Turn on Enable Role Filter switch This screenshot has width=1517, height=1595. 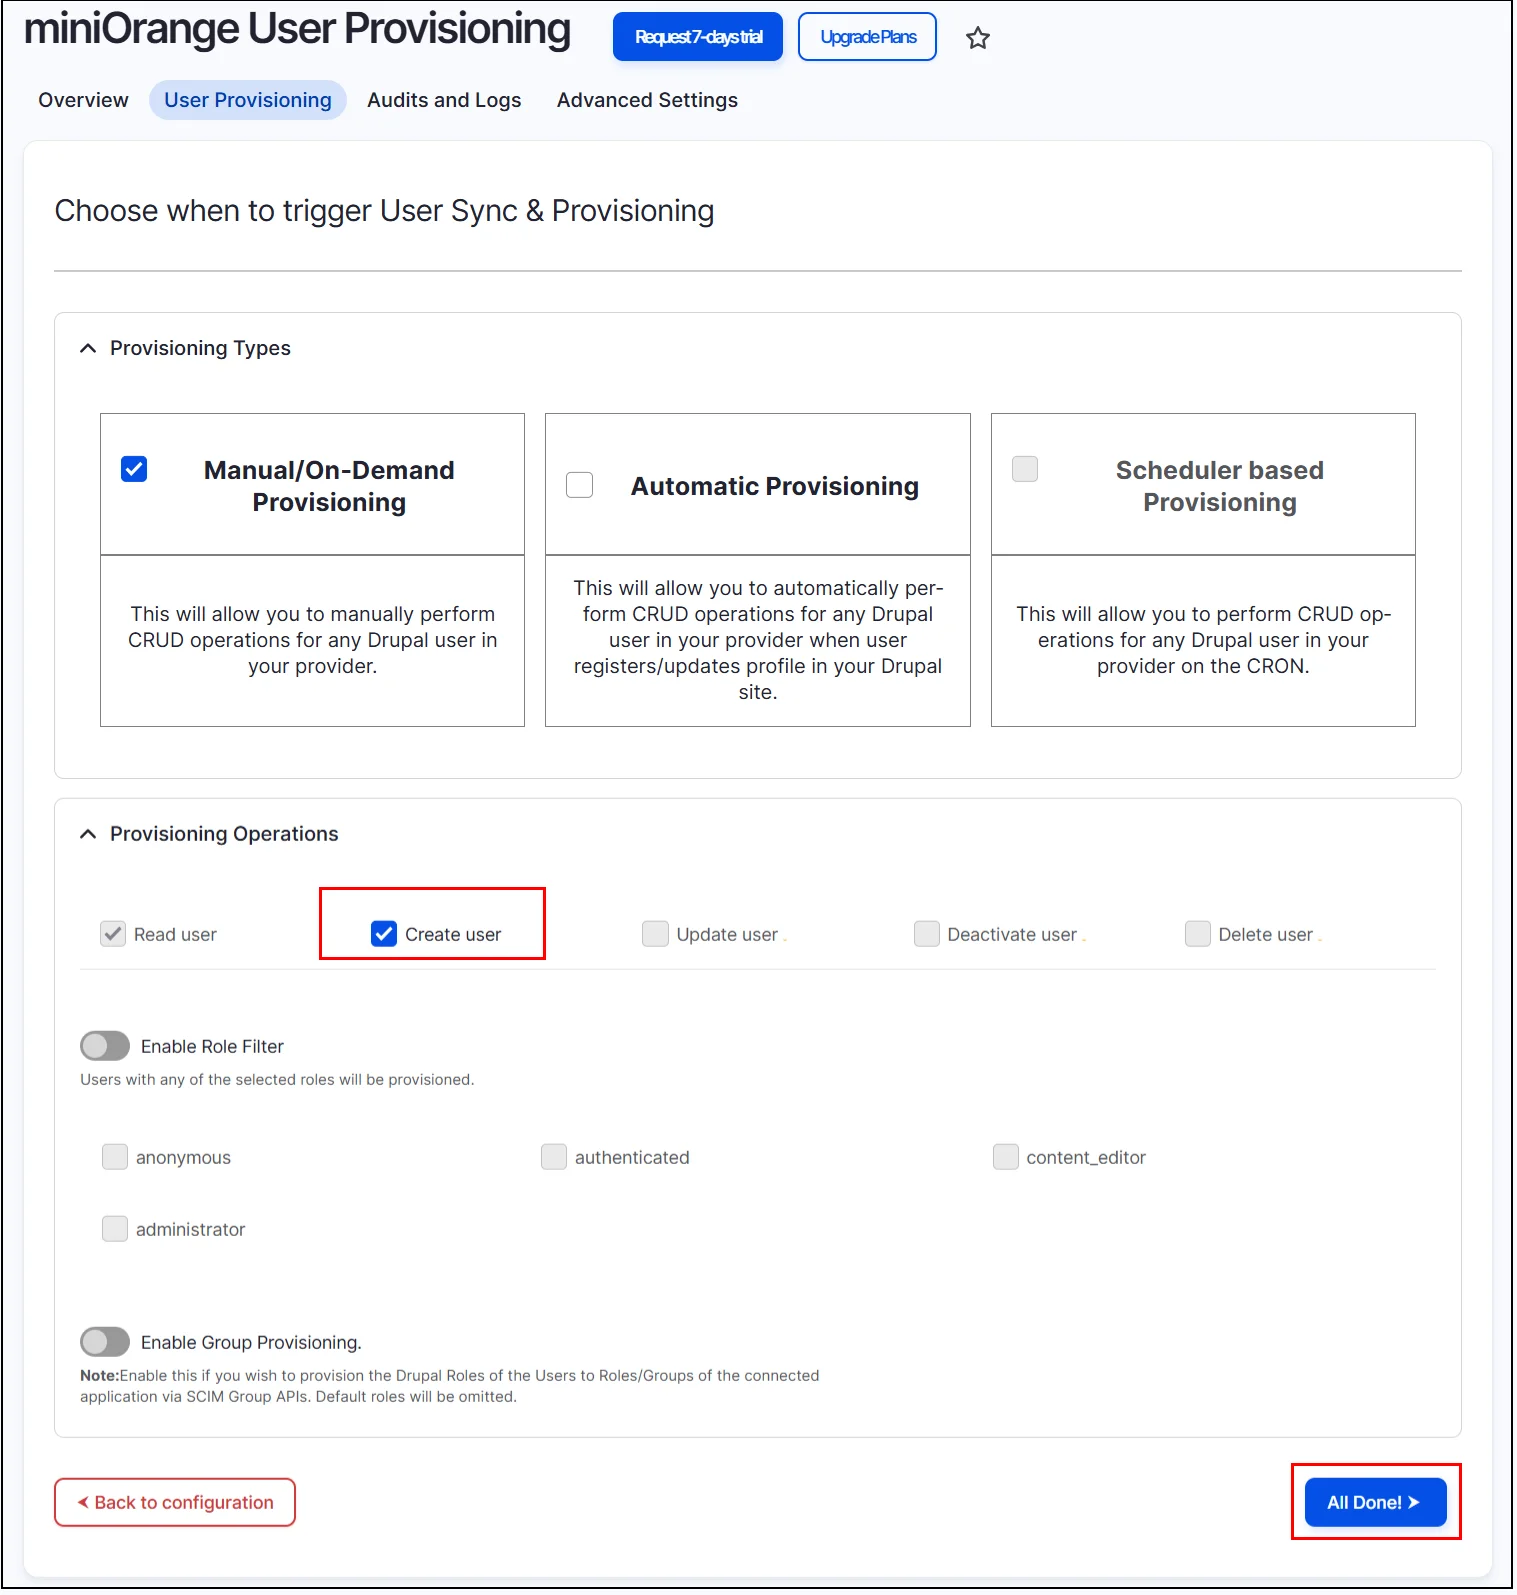(x=105, y=1046)
